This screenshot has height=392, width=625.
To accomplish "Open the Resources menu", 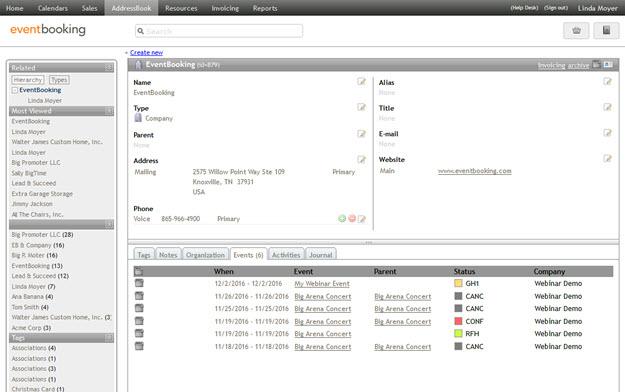I will click(181, 8).
